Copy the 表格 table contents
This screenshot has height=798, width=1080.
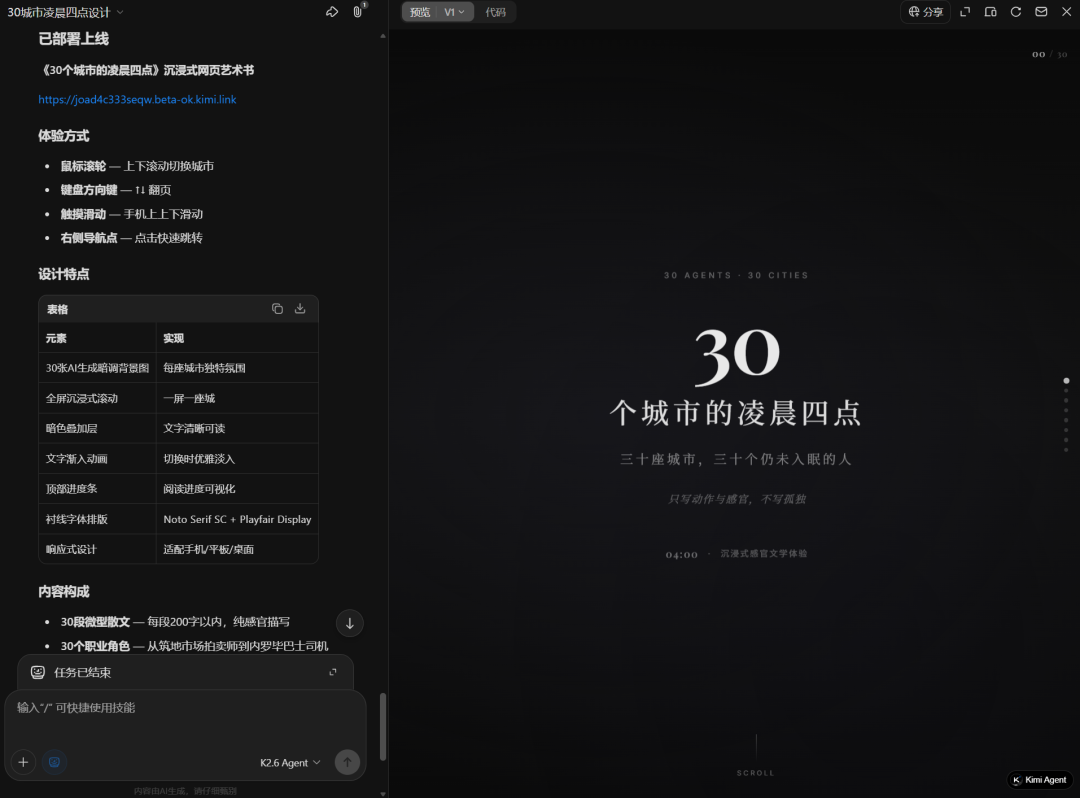coord(277,309)
